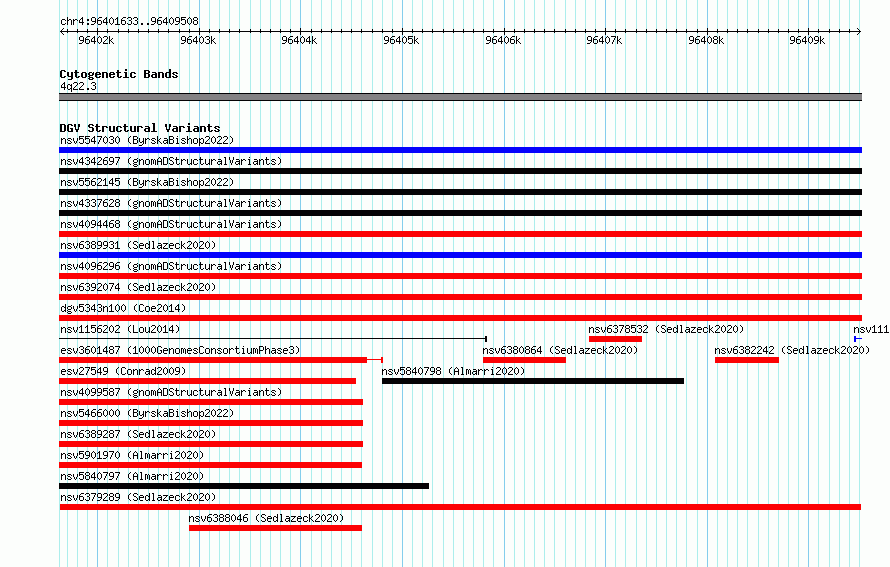Viewport: 890px width, 567px height.
Task: Click the nsv6389287 (Sedlazeck2020) label
Action: point(138,434)
